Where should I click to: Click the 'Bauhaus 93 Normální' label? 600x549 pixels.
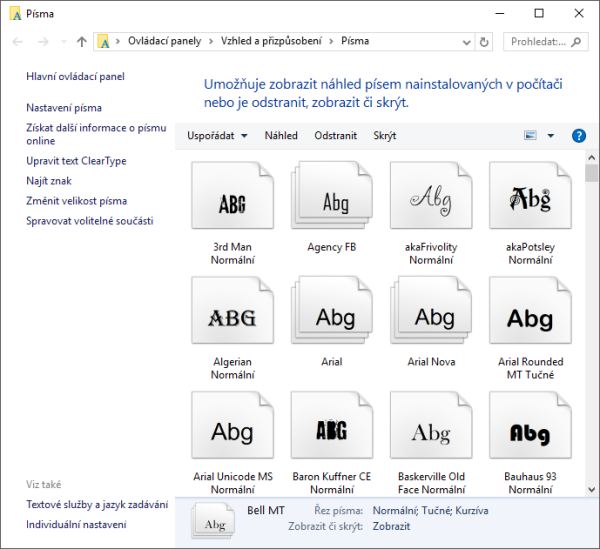point(530,483)
